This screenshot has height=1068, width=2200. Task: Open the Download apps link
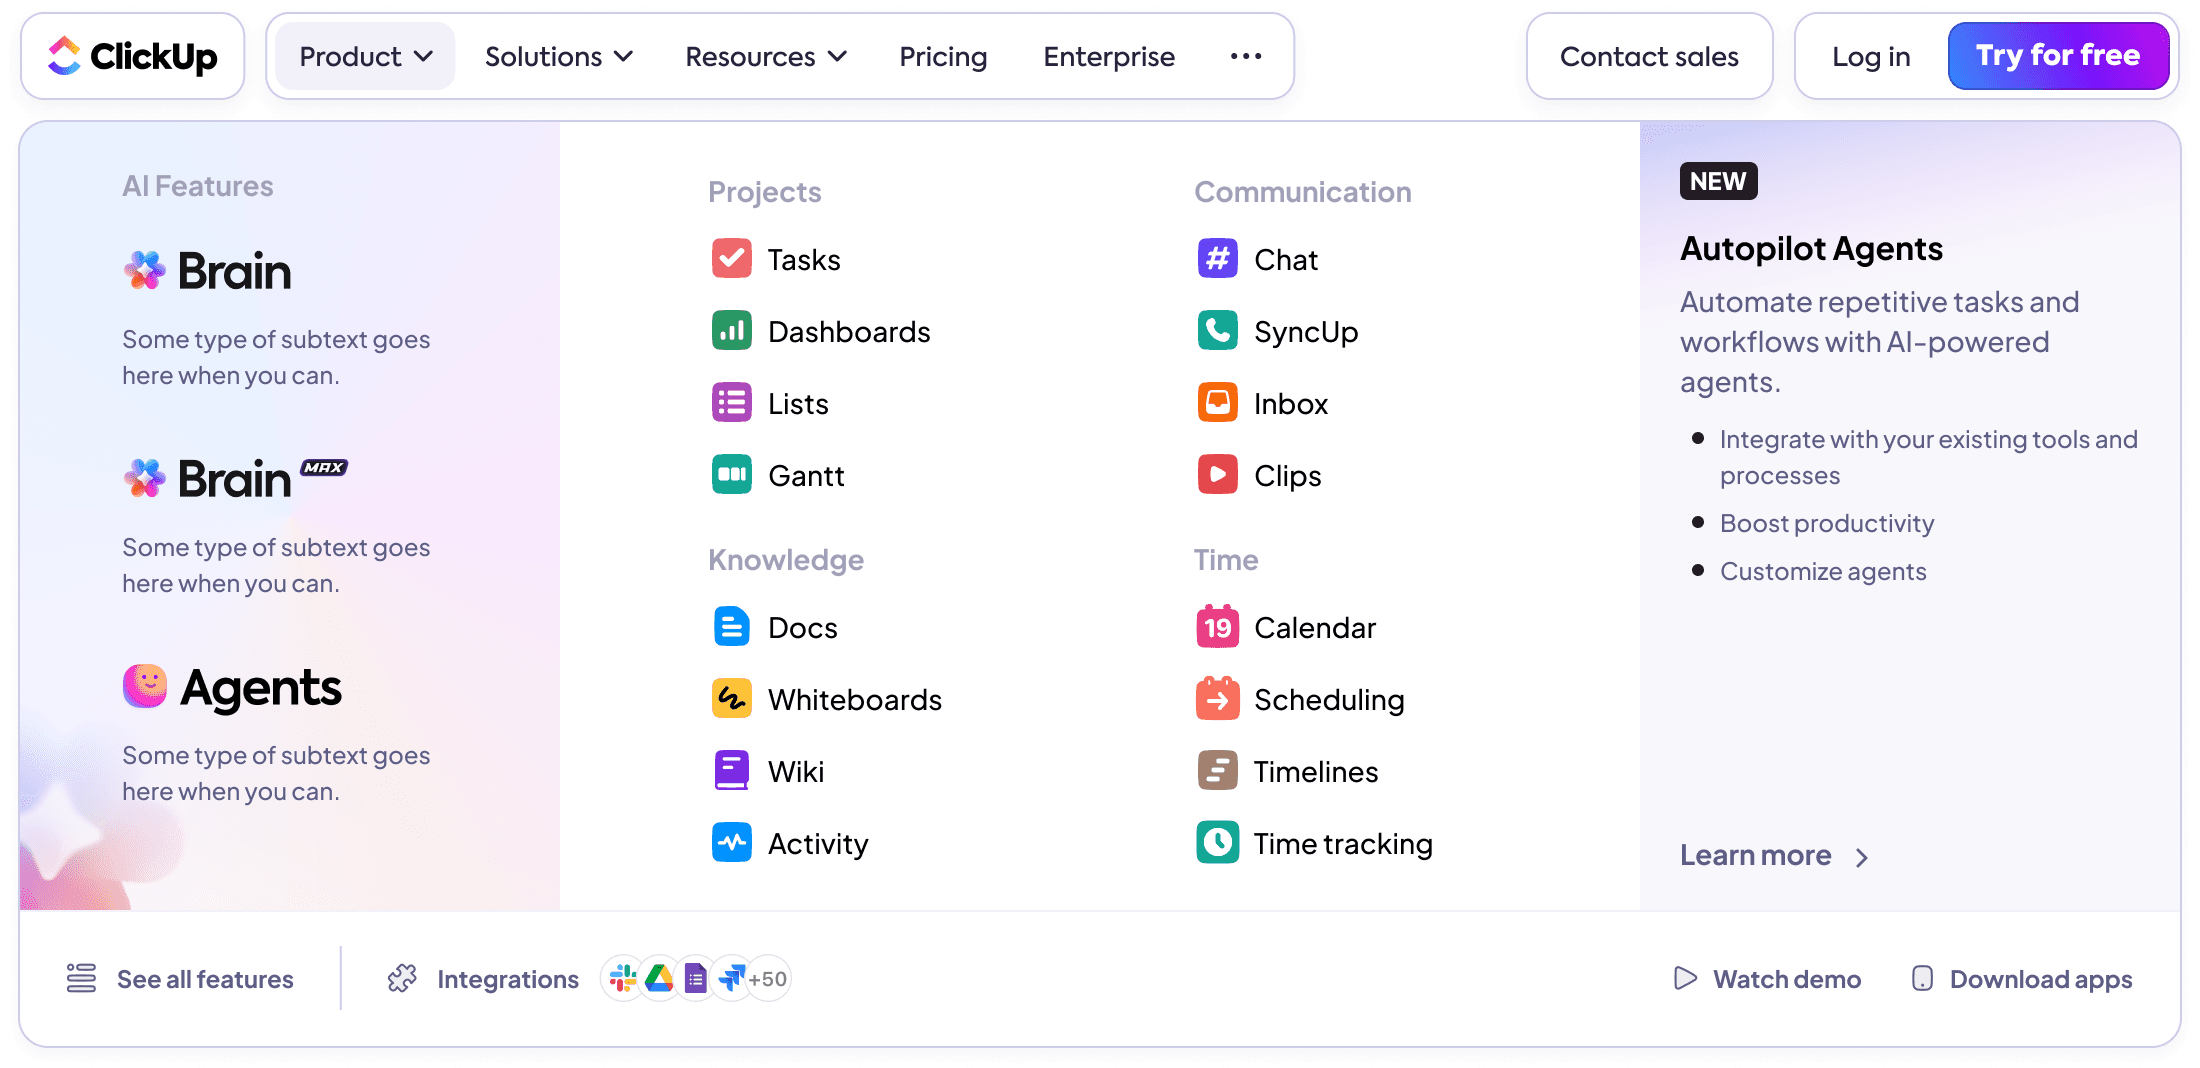(x=2041, y=978)
